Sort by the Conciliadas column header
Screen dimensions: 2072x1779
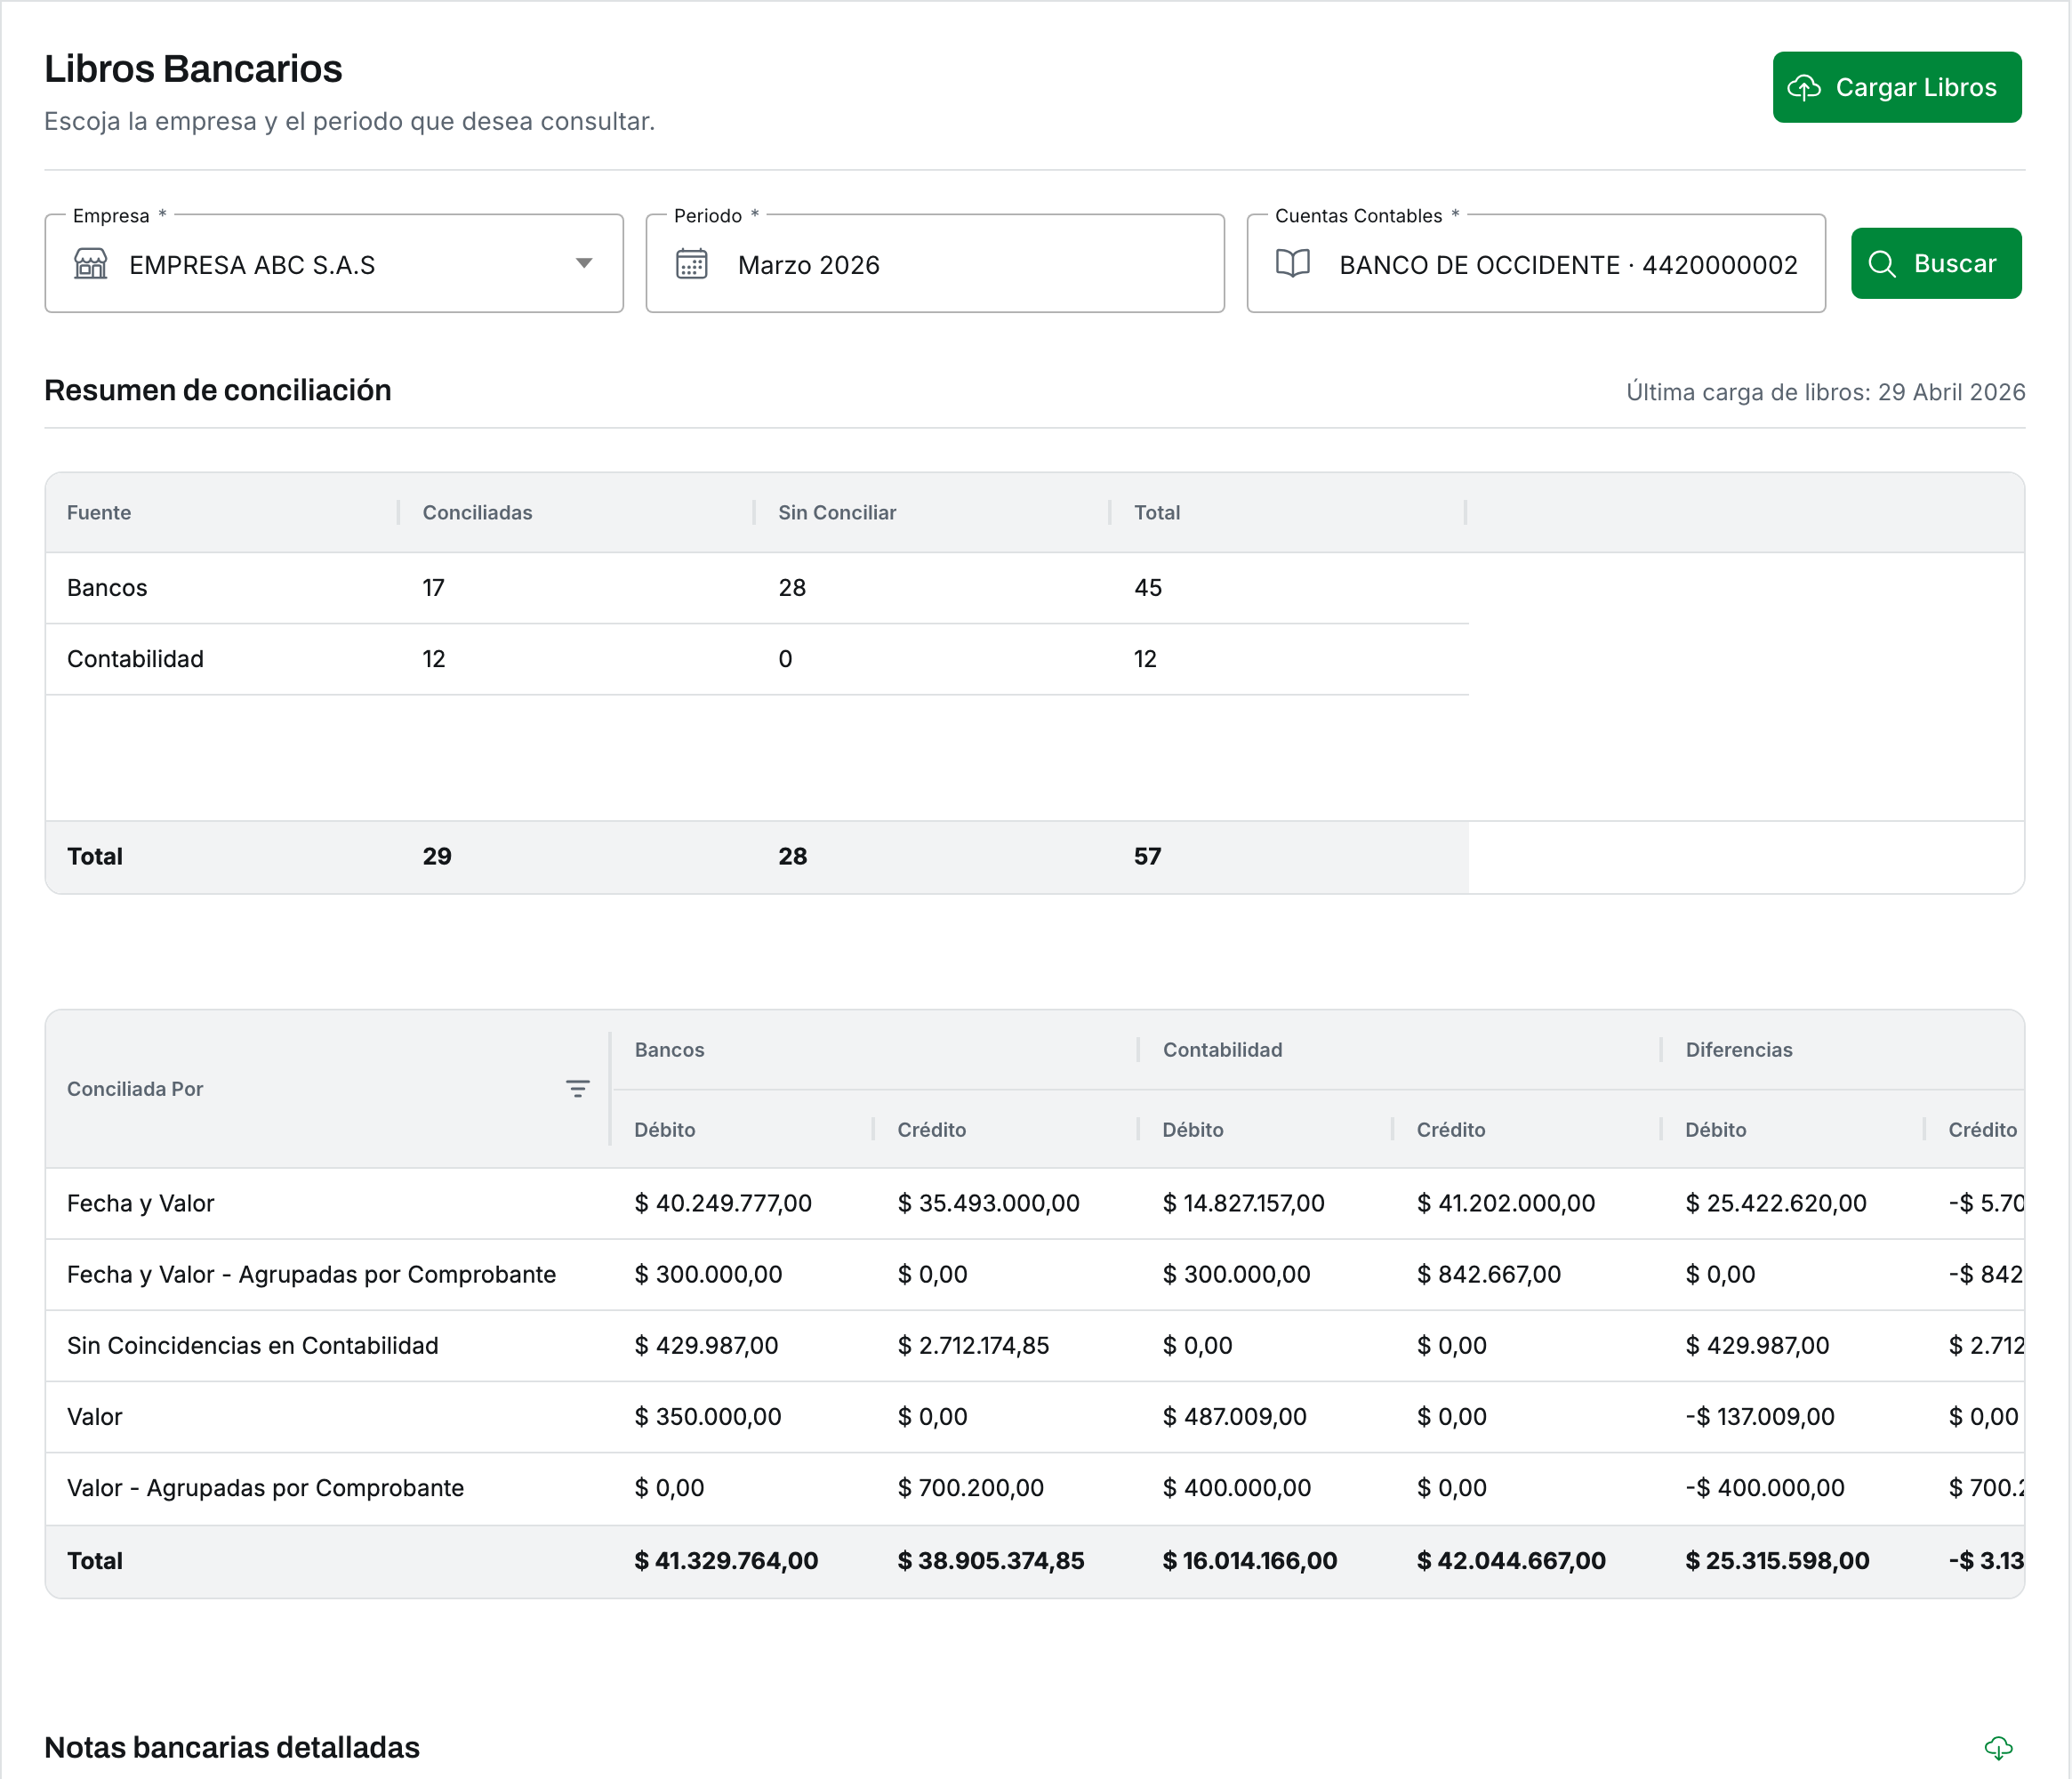point(477,513)
